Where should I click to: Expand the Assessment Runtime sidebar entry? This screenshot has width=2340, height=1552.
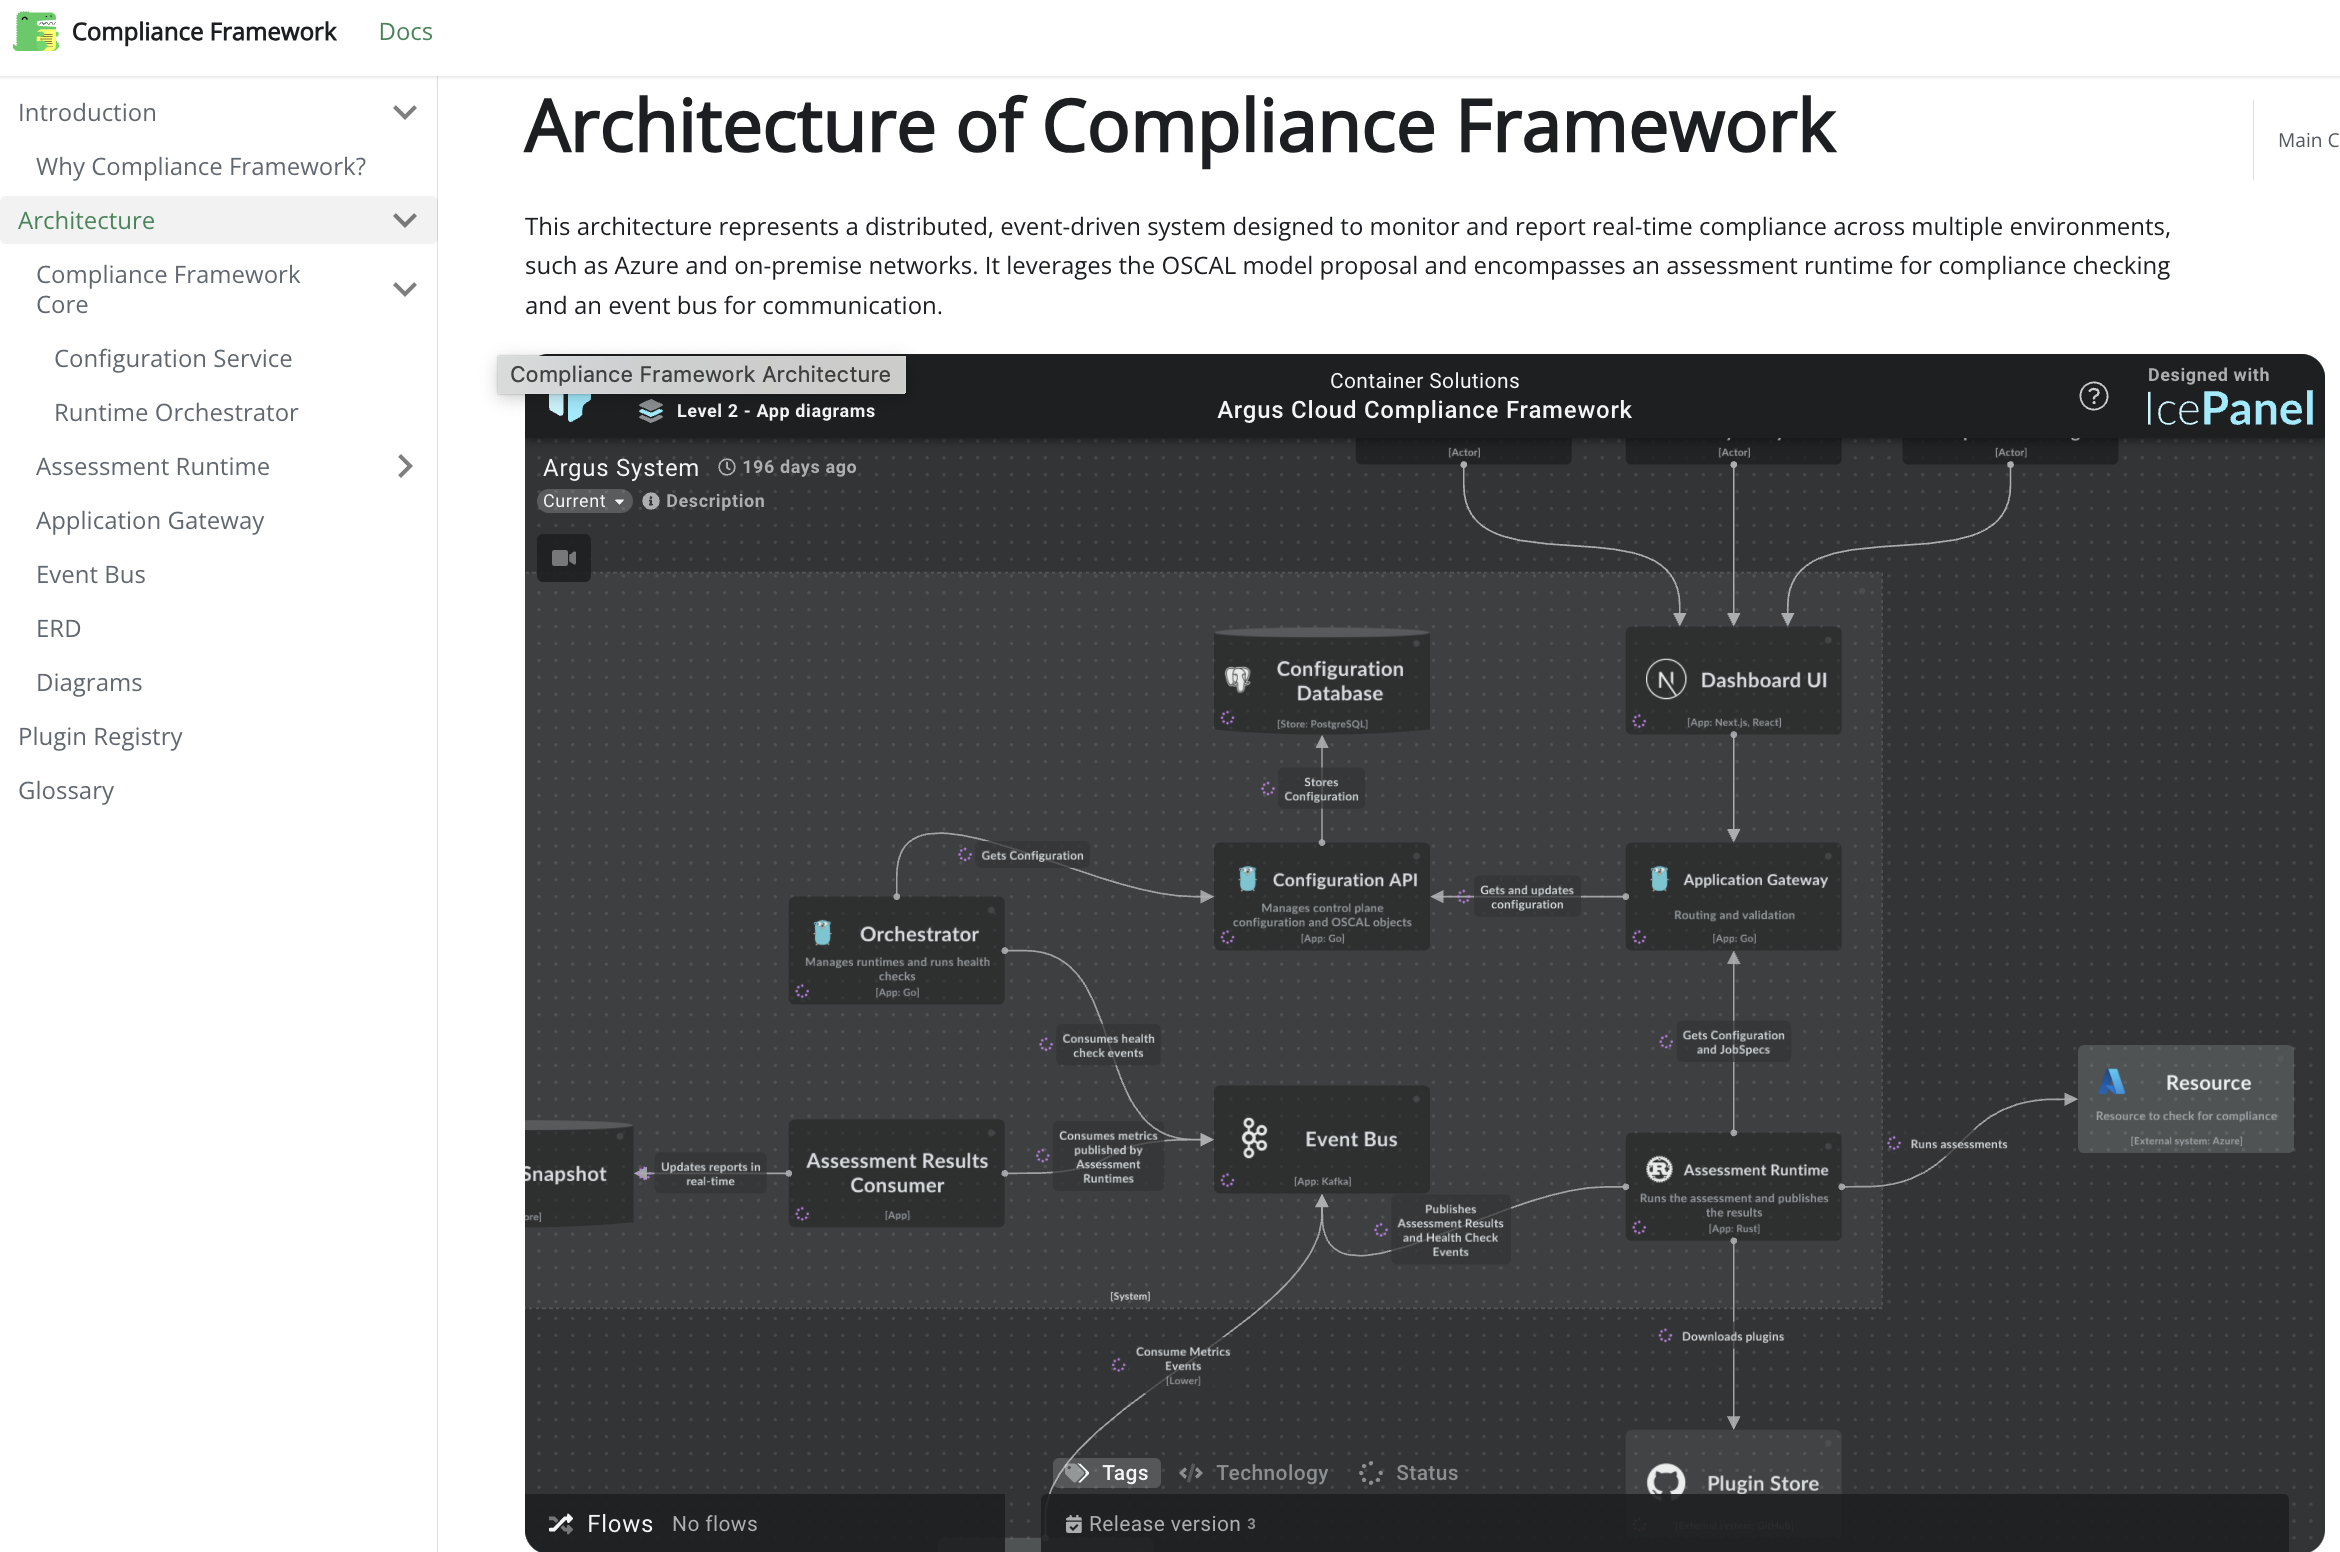(x=404, y=466)
